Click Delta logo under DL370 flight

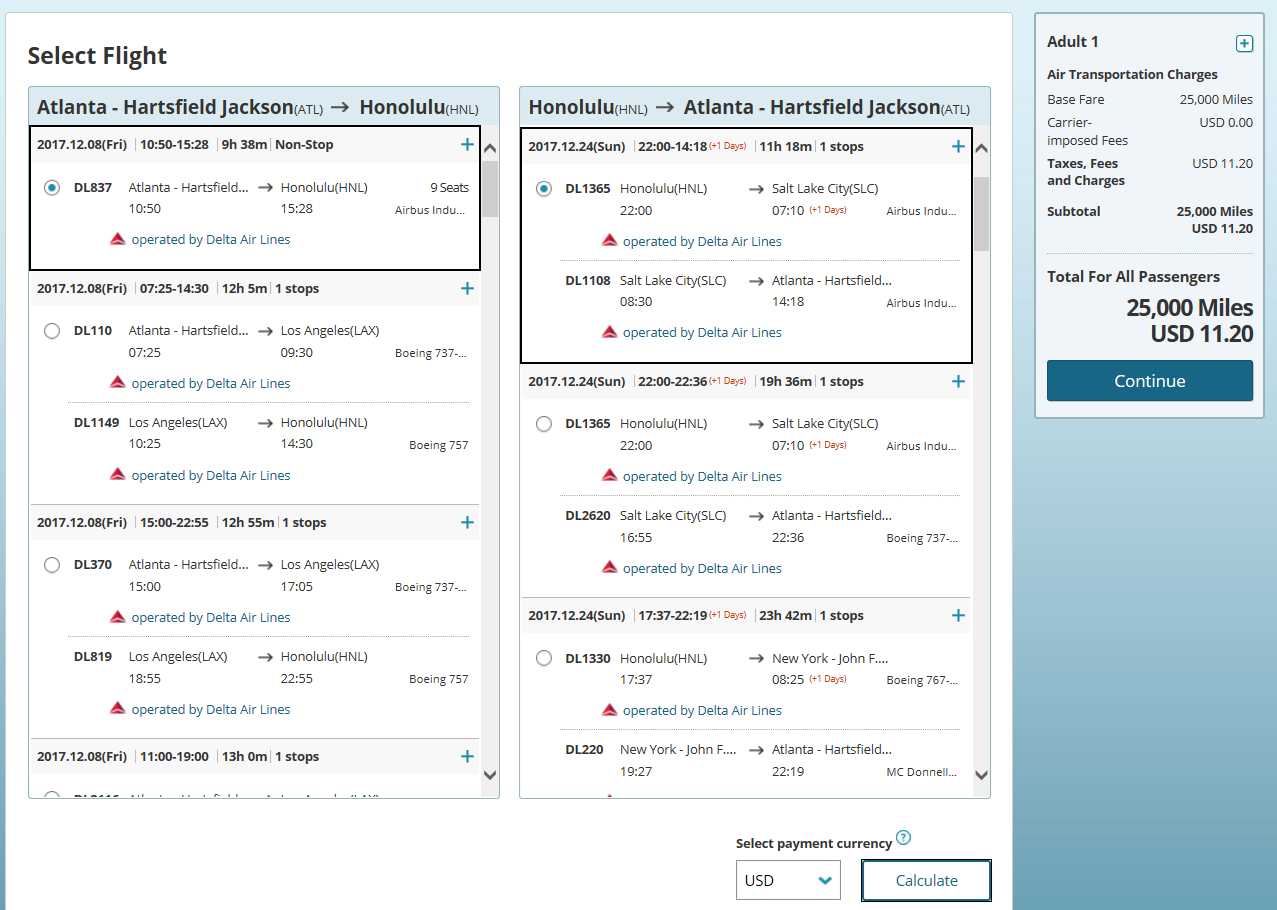(117, 617)
